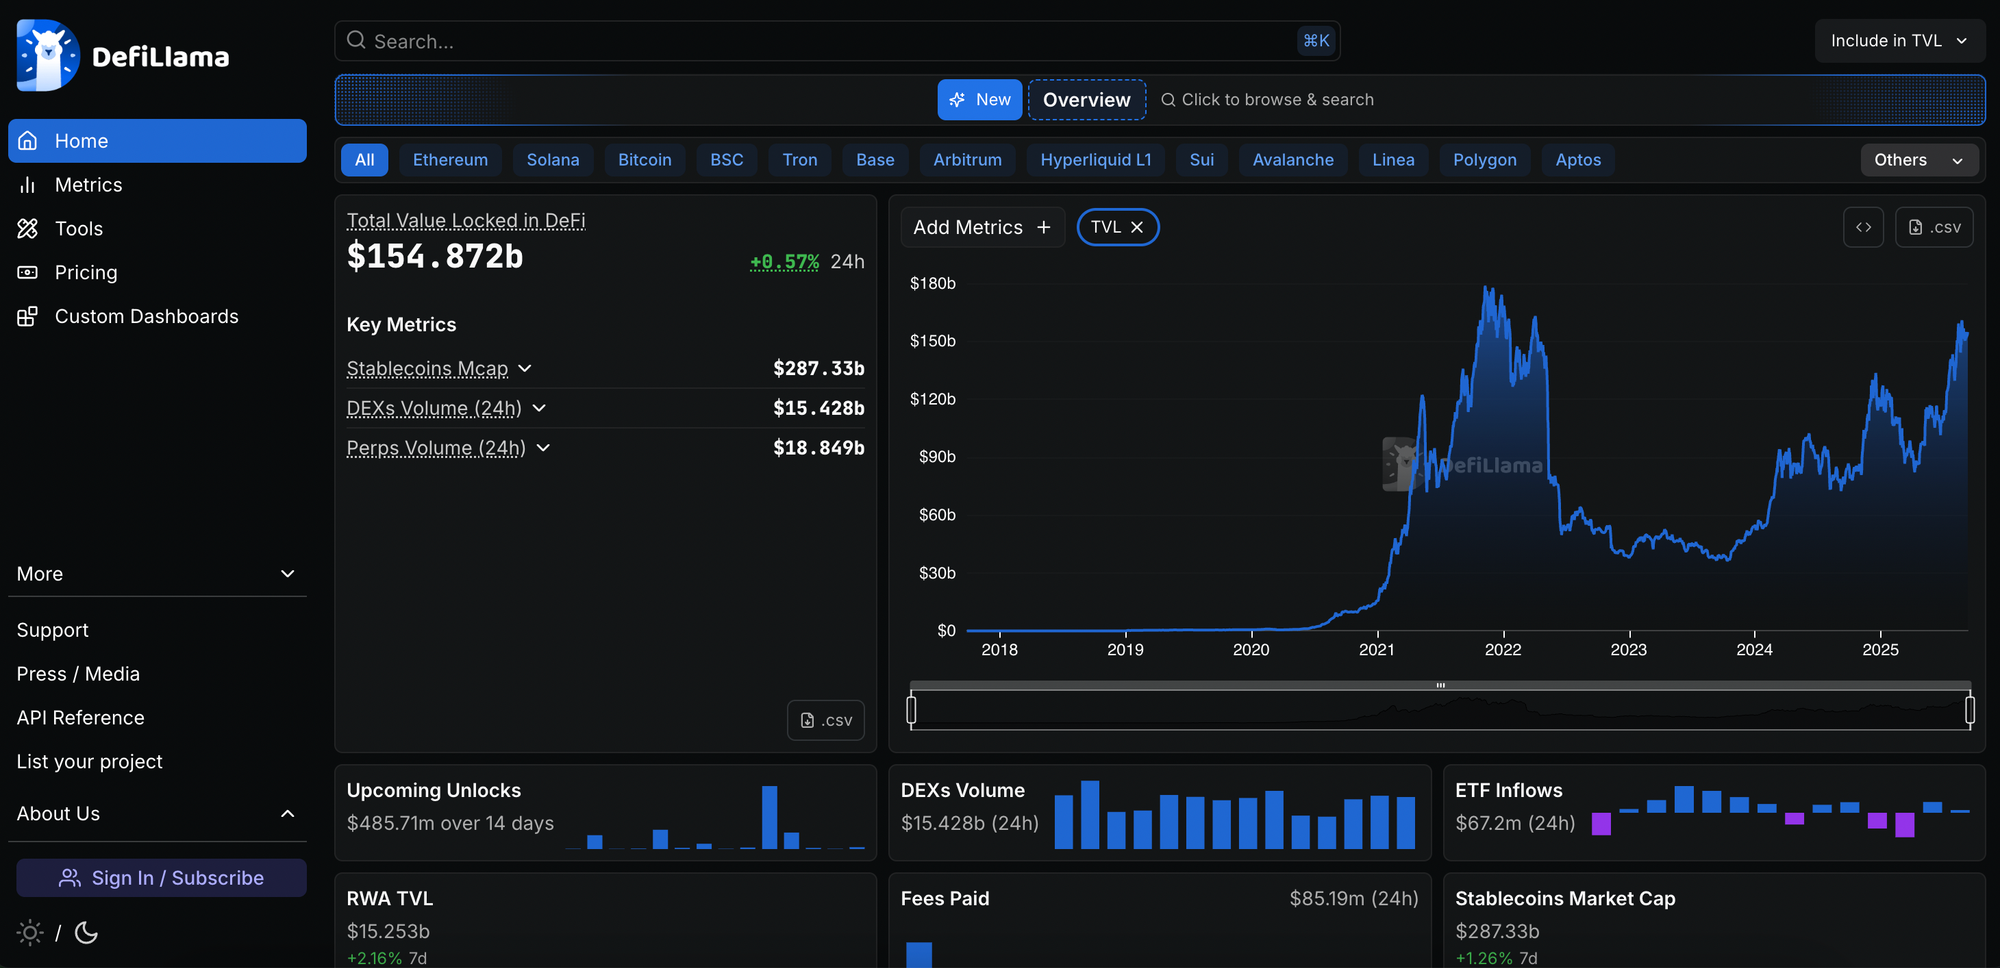
Task: Click the range slider top grip bar
Action: point(1441,685)
